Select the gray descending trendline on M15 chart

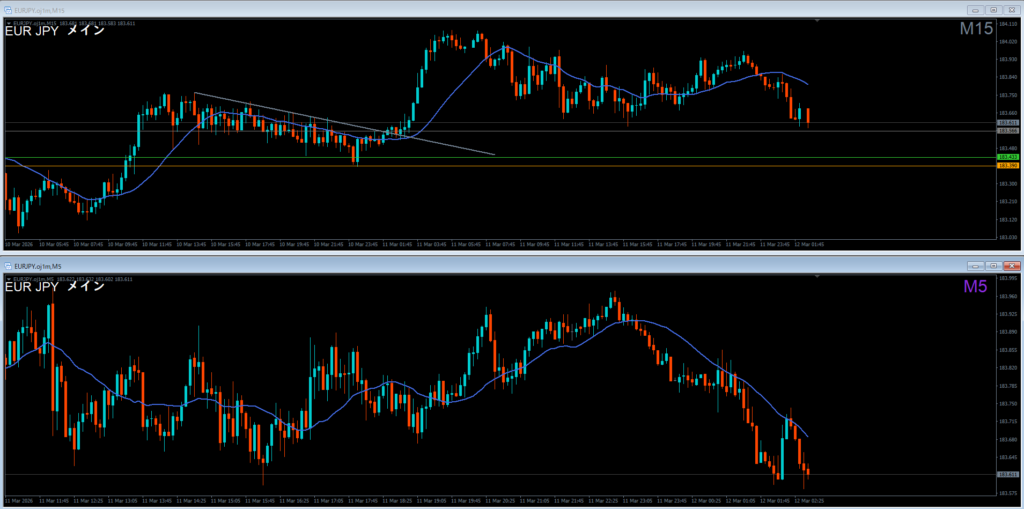(344, 123)
